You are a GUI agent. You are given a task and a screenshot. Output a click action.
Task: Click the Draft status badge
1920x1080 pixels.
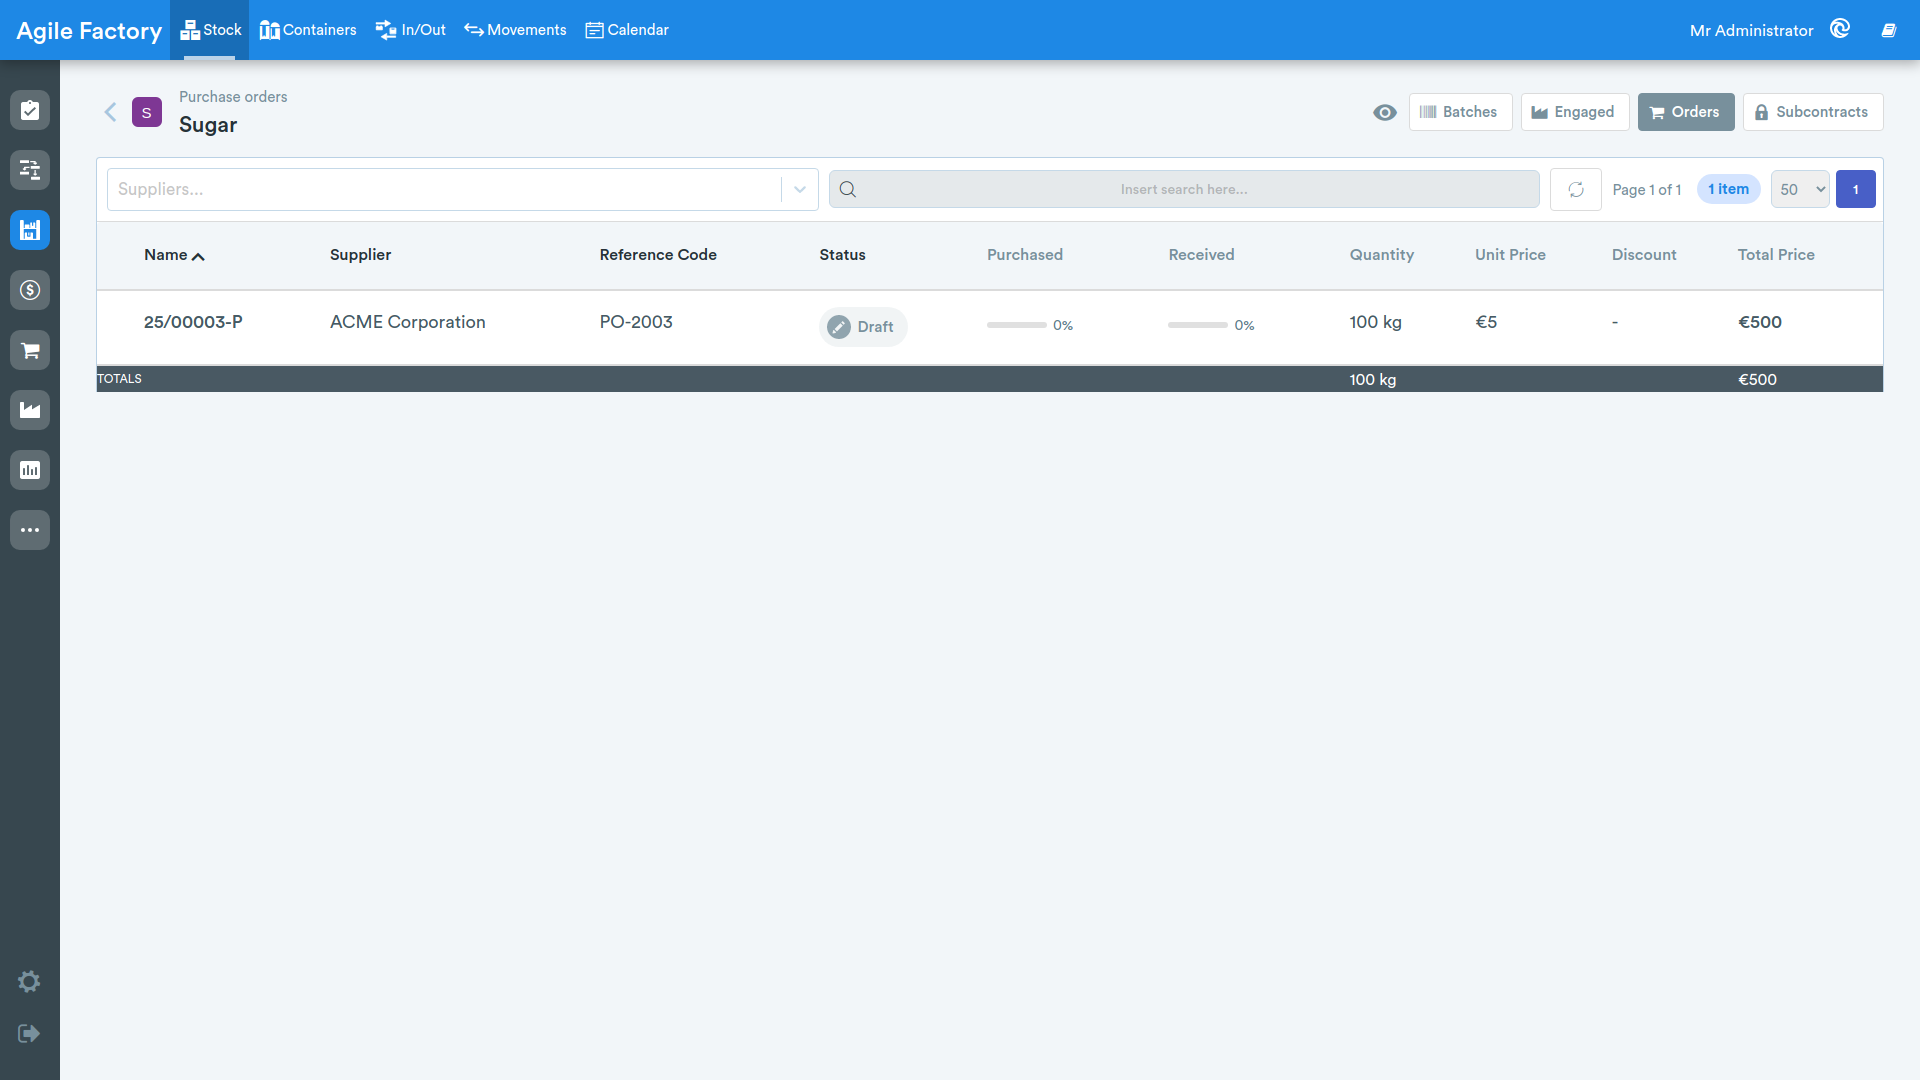pyautogui.click(x=863, y=327)
